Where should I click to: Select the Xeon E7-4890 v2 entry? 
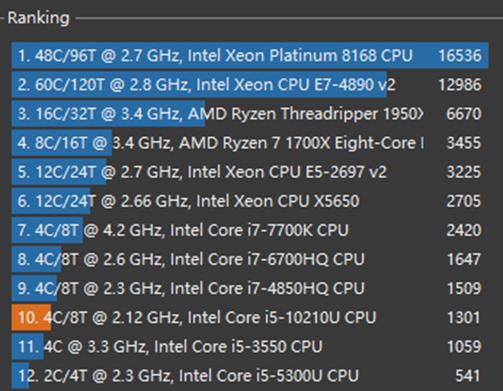(250, 85)
